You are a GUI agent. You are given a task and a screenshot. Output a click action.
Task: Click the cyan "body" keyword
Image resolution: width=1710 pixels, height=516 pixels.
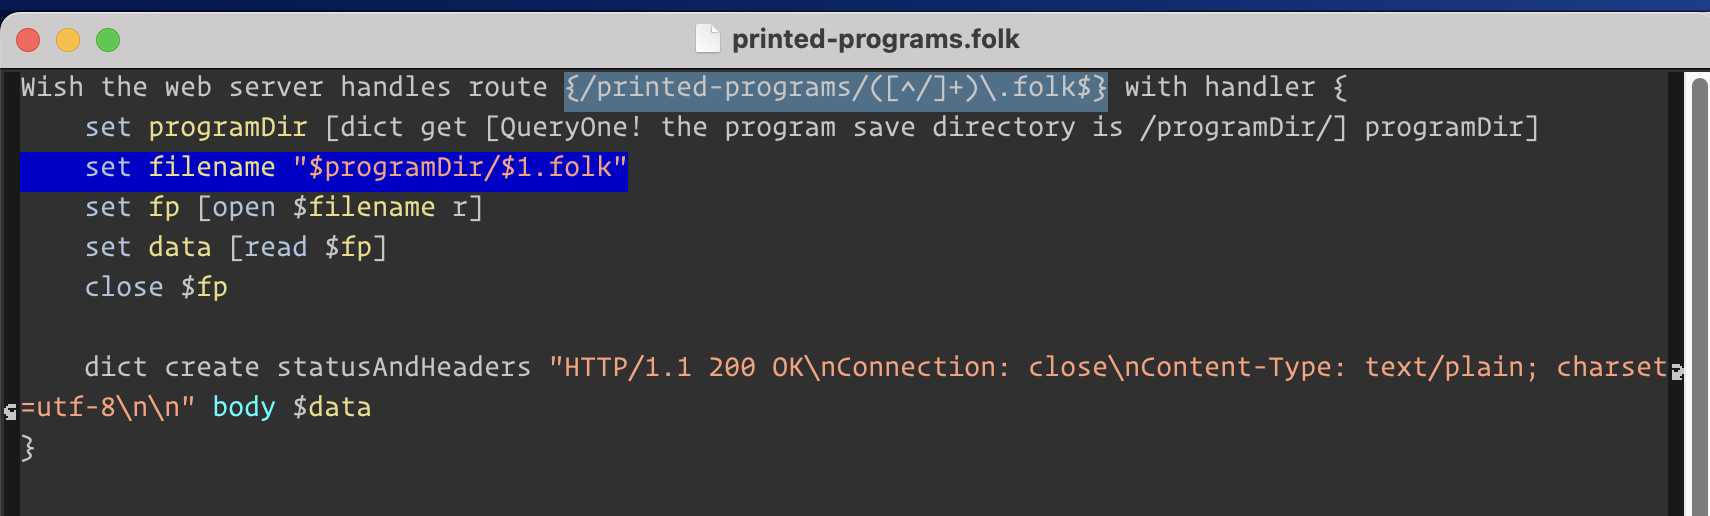coord(243,408)
